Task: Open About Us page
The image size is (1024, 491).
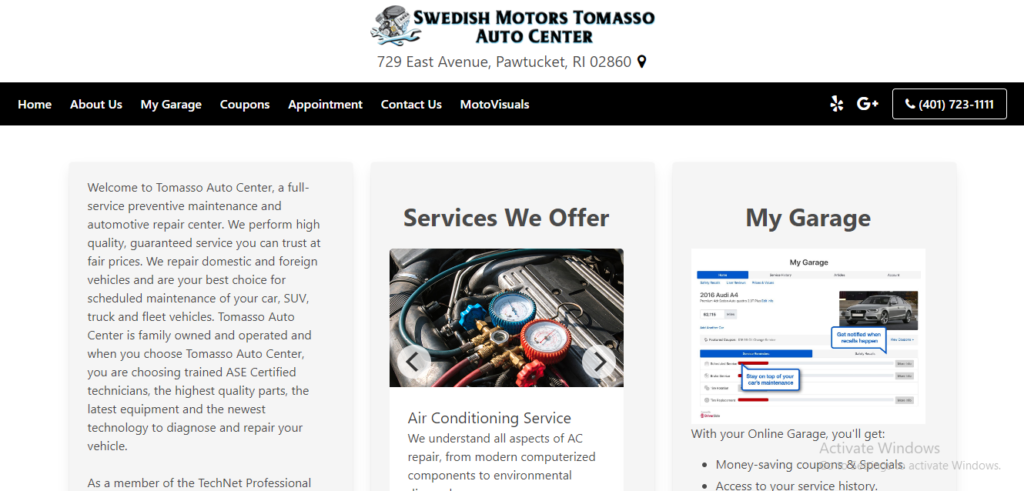Action: click(96, 104)
